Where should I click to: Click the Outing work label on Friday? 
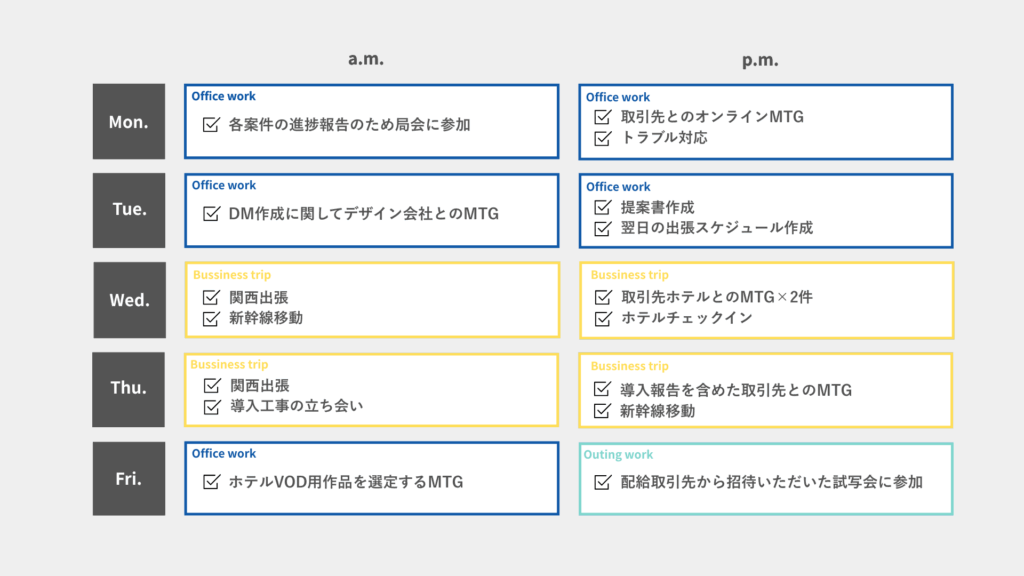pyautogui.click(x=619, y=455)
